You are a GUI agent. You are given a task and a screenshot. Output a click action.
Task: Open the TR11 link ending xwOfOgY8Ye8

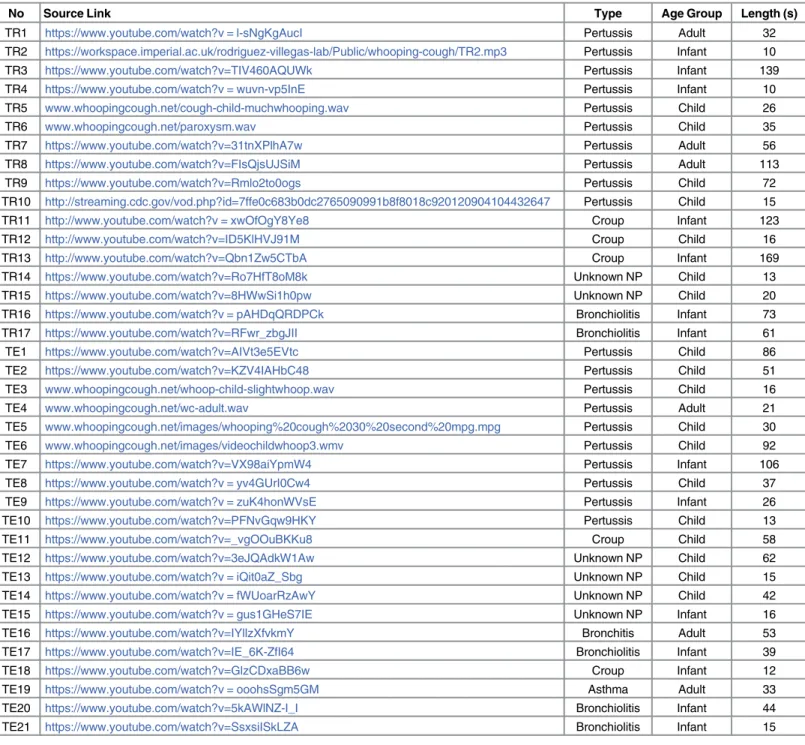click(177, 220)
